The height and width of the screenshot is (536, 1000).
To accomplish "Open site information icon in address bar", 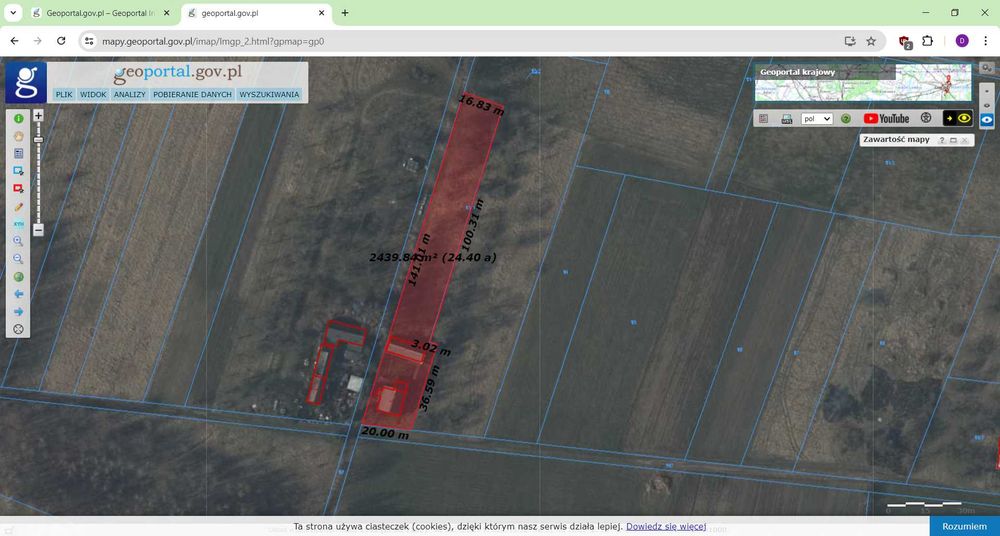I will click(89, 41).
